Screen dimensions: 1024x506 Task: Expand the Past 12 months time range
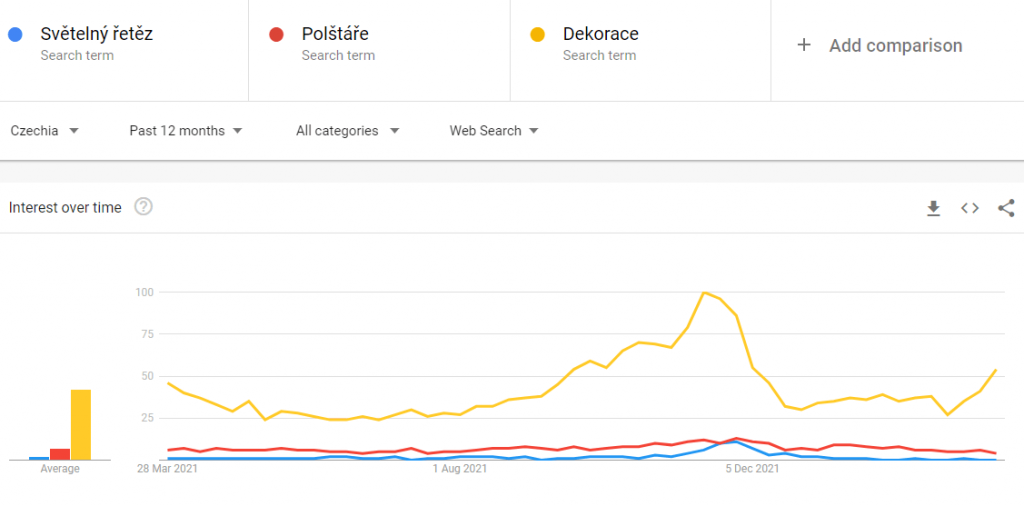pos(185,130)
